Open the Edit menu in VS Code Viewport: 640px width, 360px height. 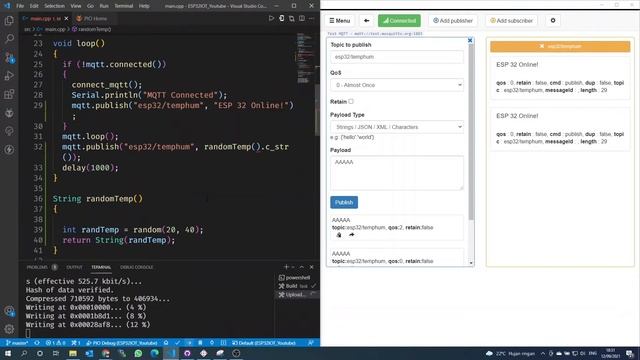coord(34,6)
